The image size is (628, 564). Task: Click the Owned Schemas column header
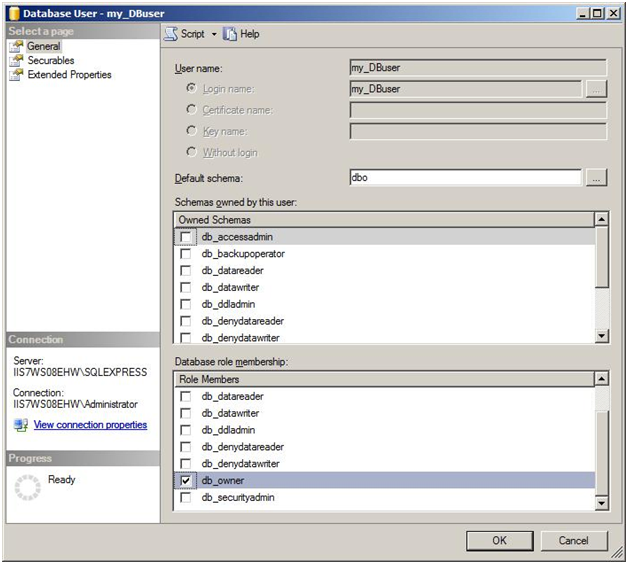coord(384,220)
